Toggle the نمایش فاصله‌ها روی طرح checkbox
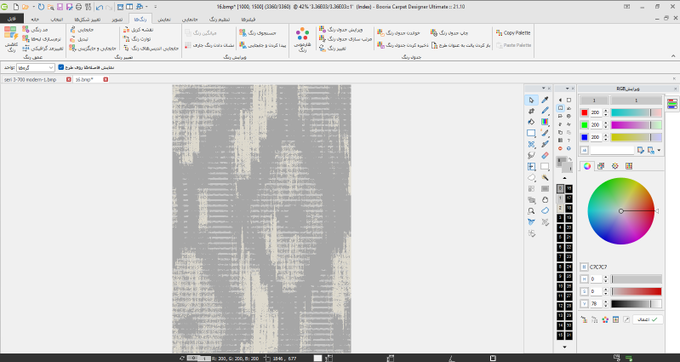The width and height of the screenshot is (680, 362). point(61,67)
